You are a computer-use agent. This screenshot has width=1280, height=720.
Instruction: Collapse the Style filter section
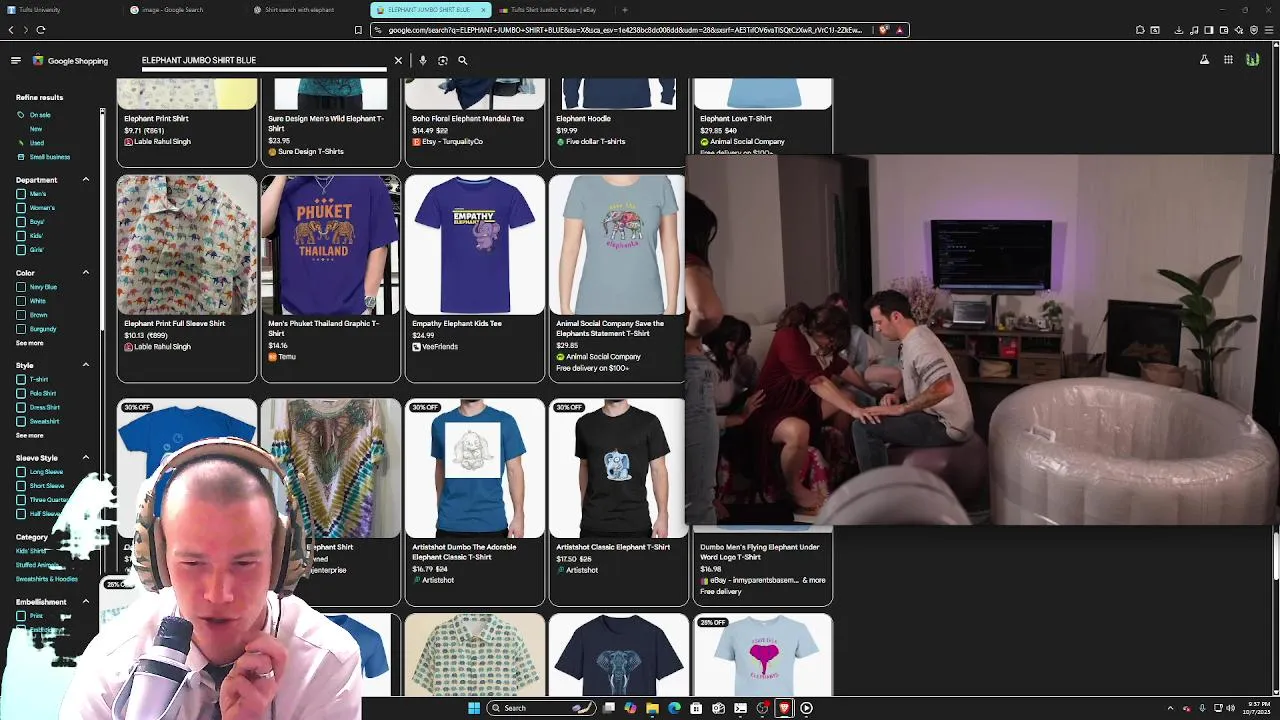point(85,365)
